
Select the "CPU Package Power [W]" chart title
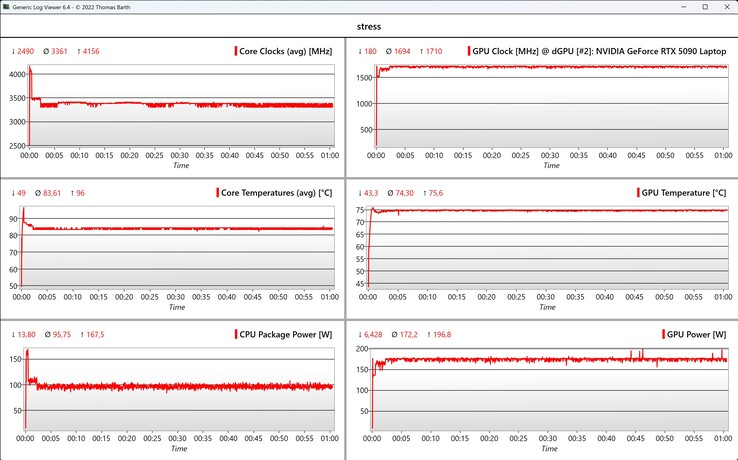coord(286,334)
